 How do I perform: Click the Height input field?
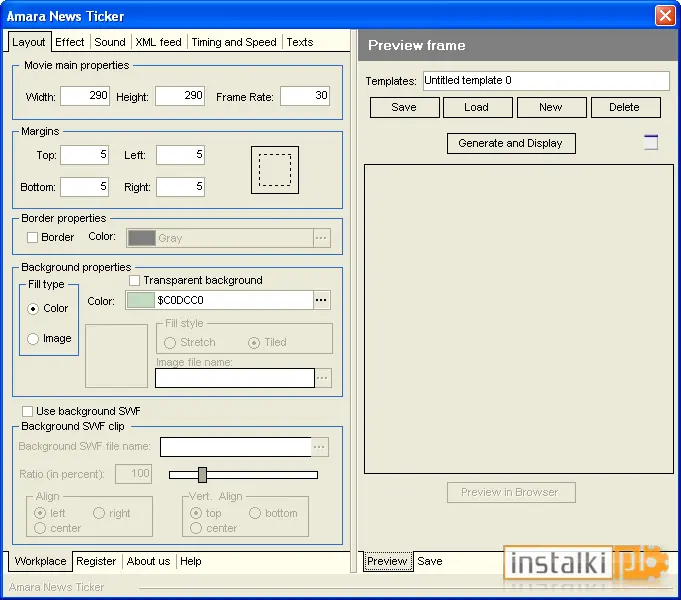[180, 96]
